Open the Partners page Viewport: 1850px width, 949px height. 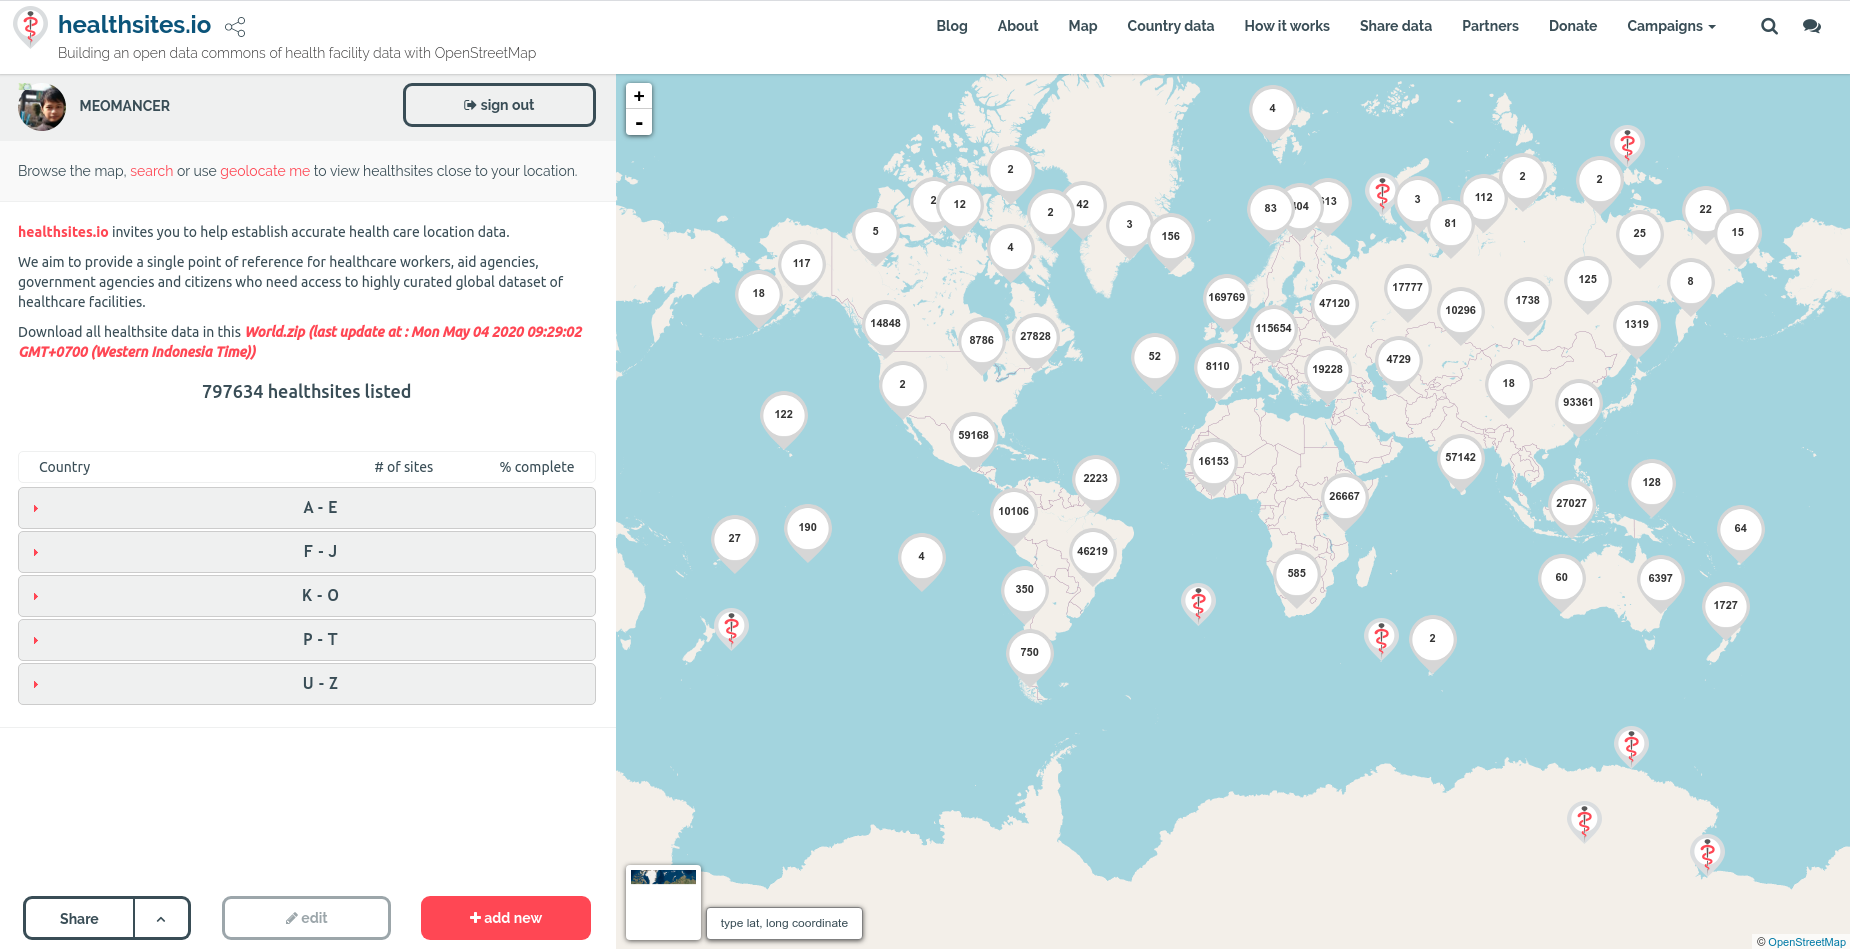1490,26
